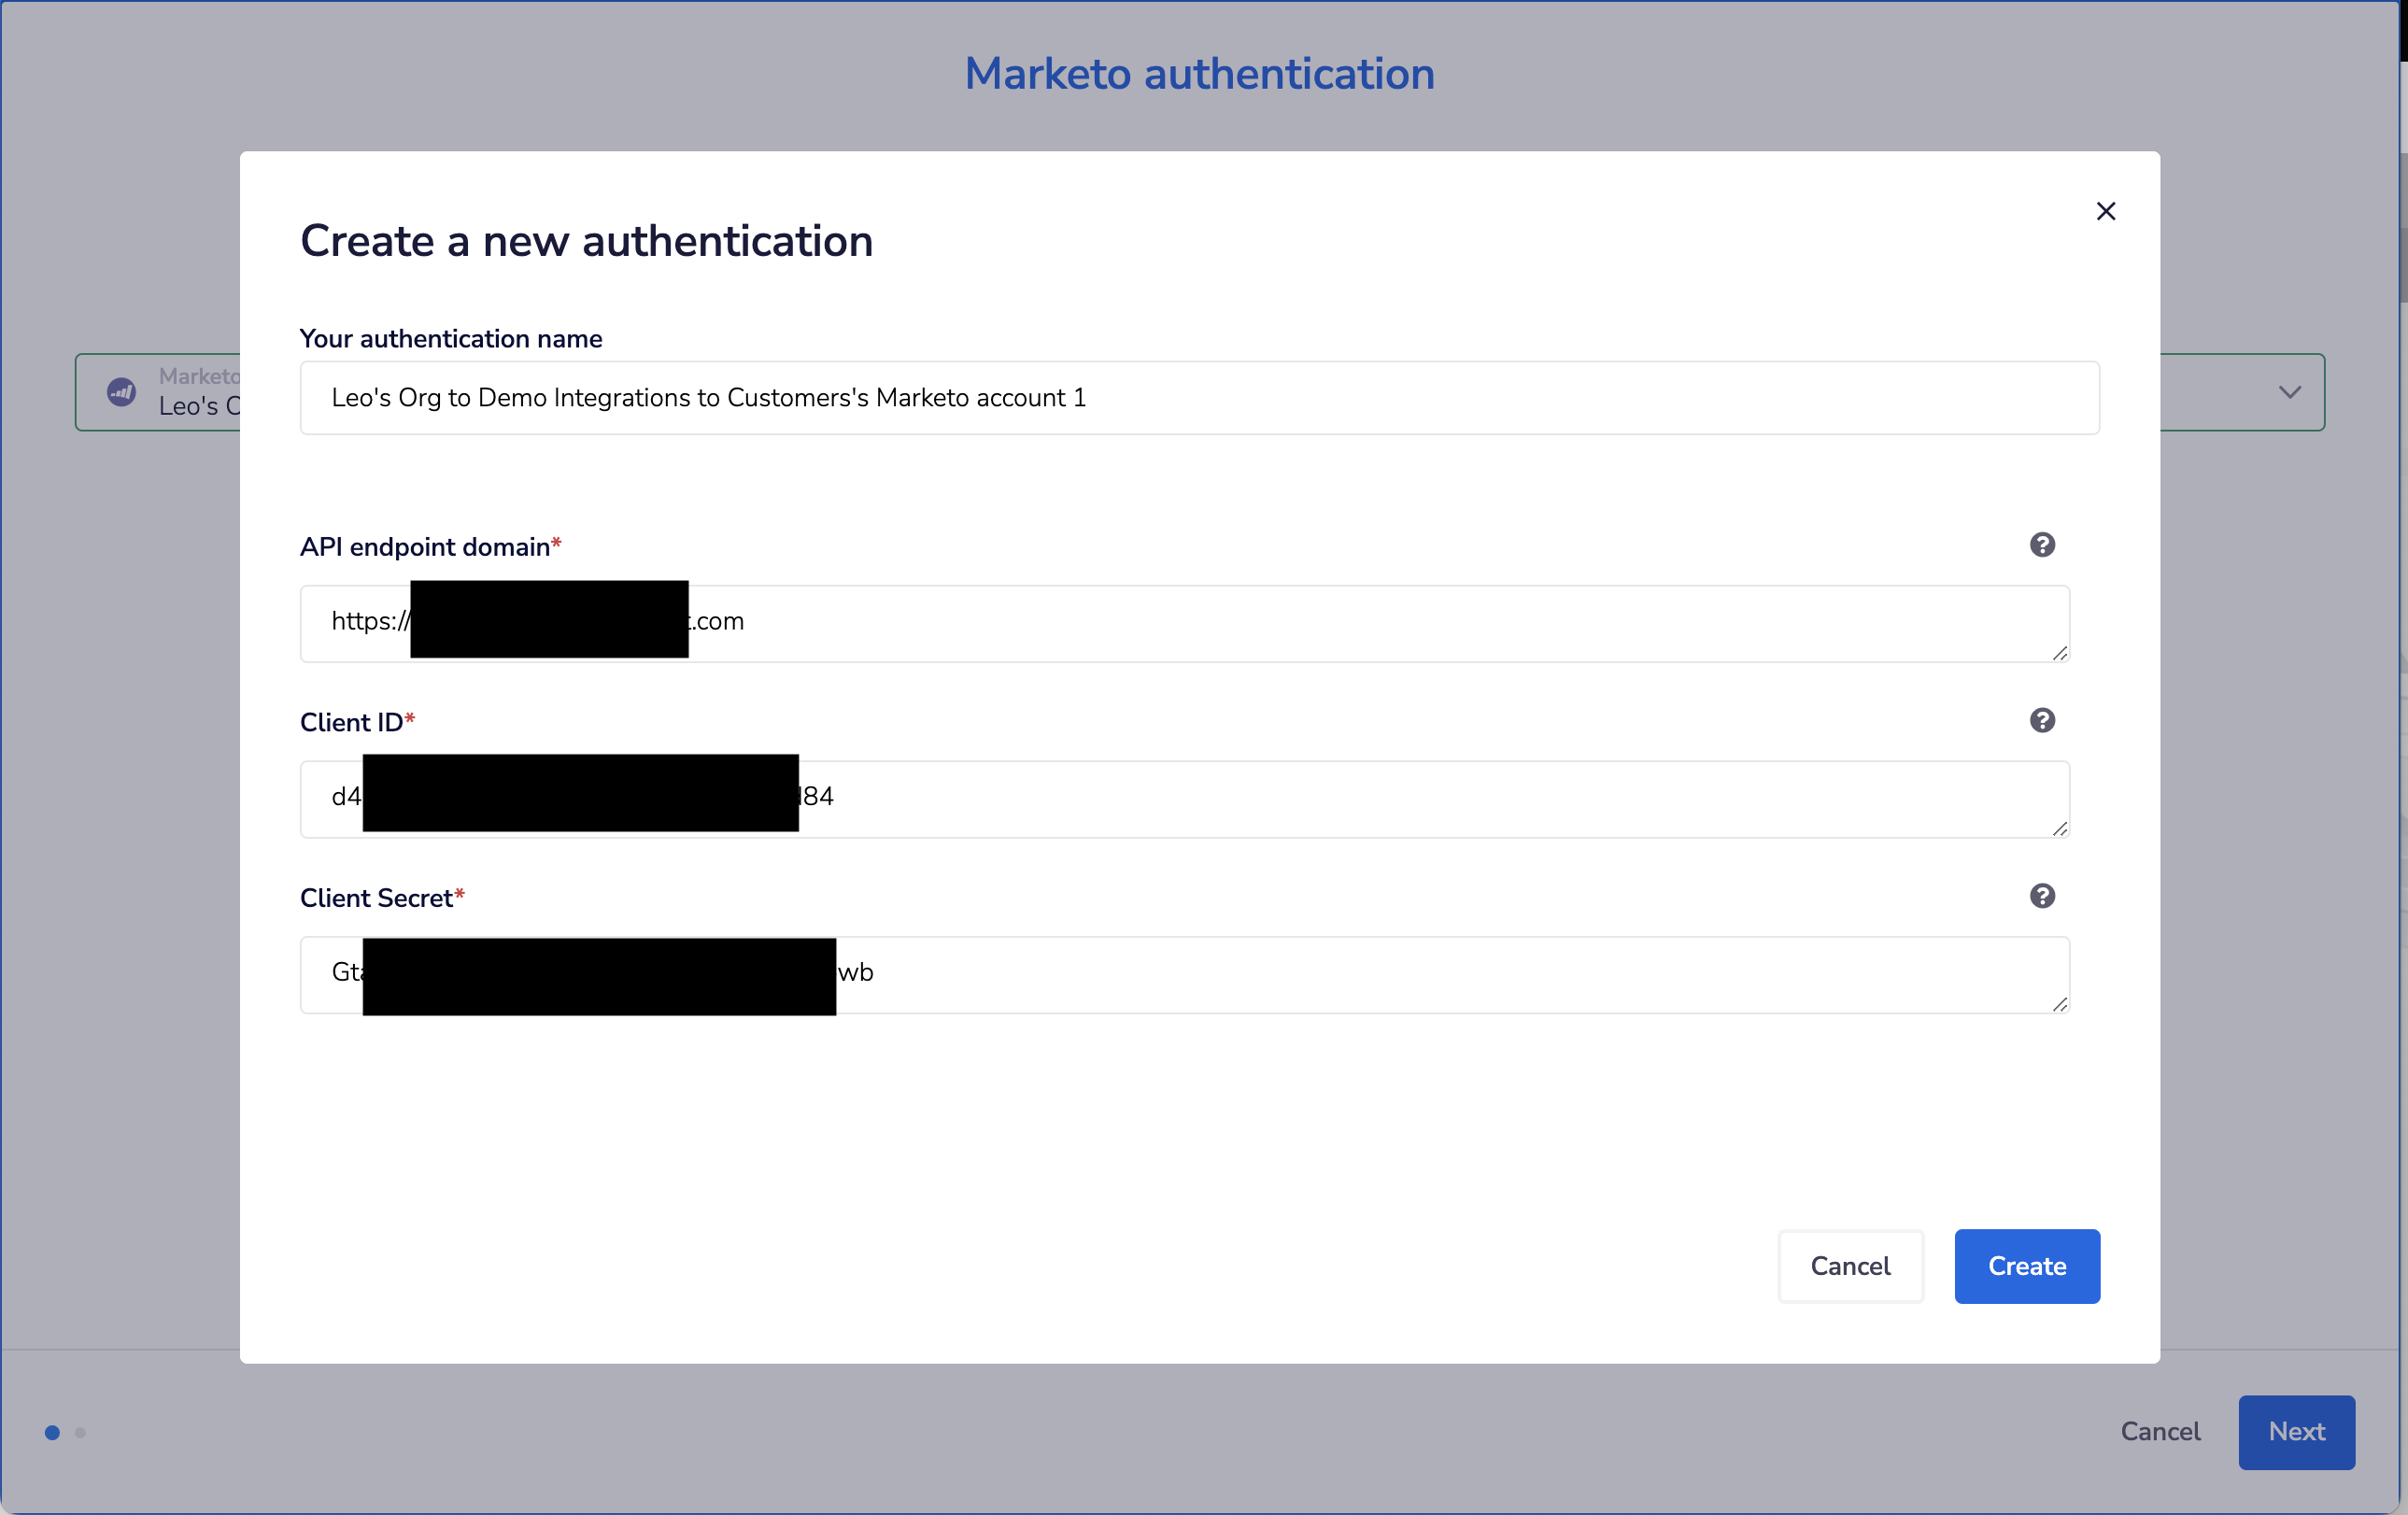
Task: Grab the Client Secret field resize handle
Action: coord(2059,1004)
